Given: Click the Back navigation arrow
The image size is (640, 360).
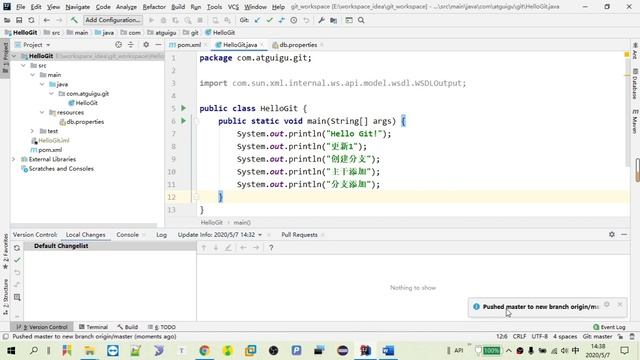Looking at the screenshot, I should [47, 20].
